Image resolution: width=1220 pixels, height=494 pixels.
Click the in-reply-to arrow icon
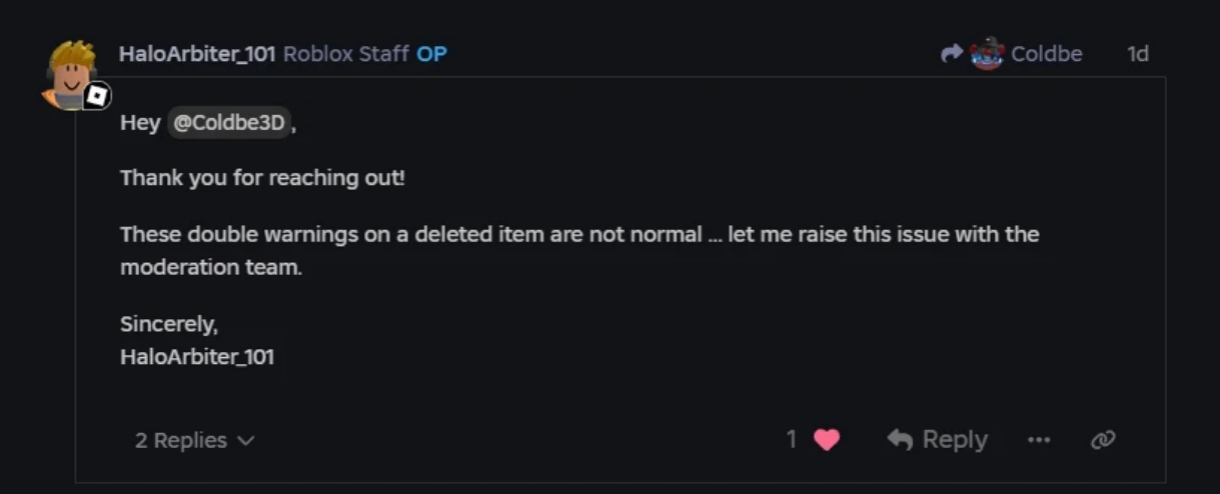[x=952, y=54]
